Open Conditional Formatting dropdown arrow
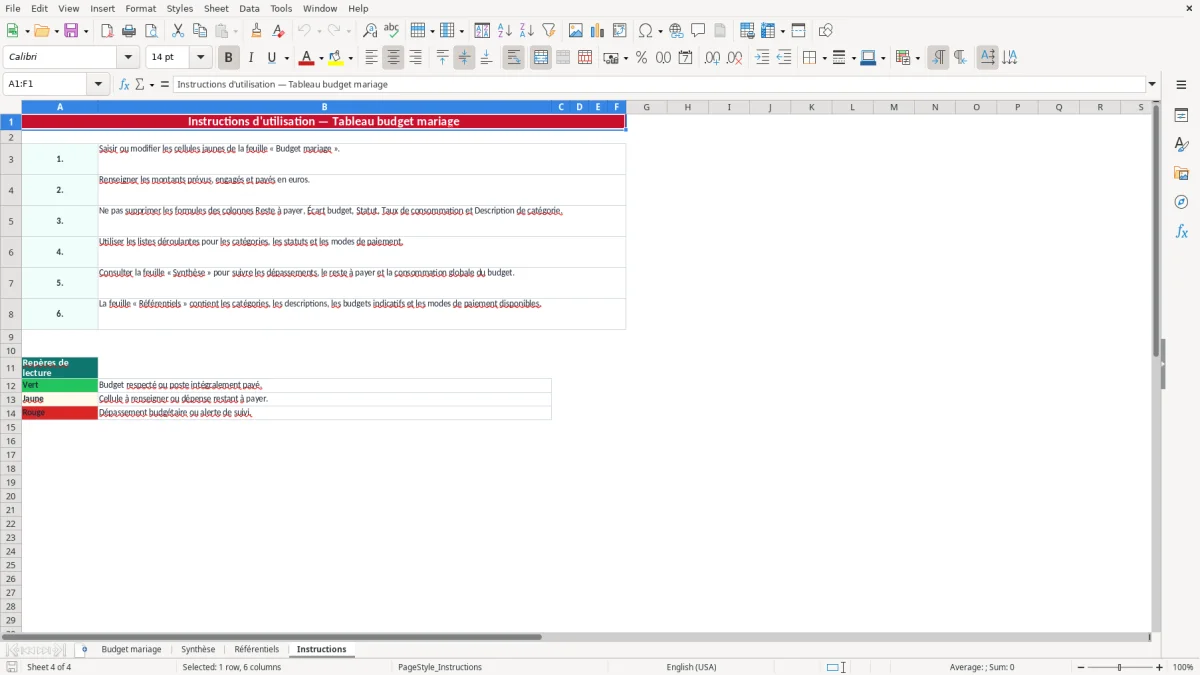This screenshot has height=675, width=1200. pyautogui.click(x=917, y=59)
